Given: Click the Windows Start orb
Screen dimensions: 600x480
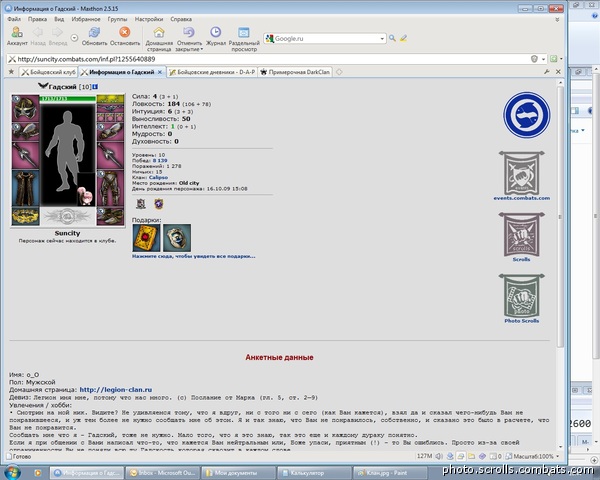Looking at the screenshot, I should (x=13, y=472).
